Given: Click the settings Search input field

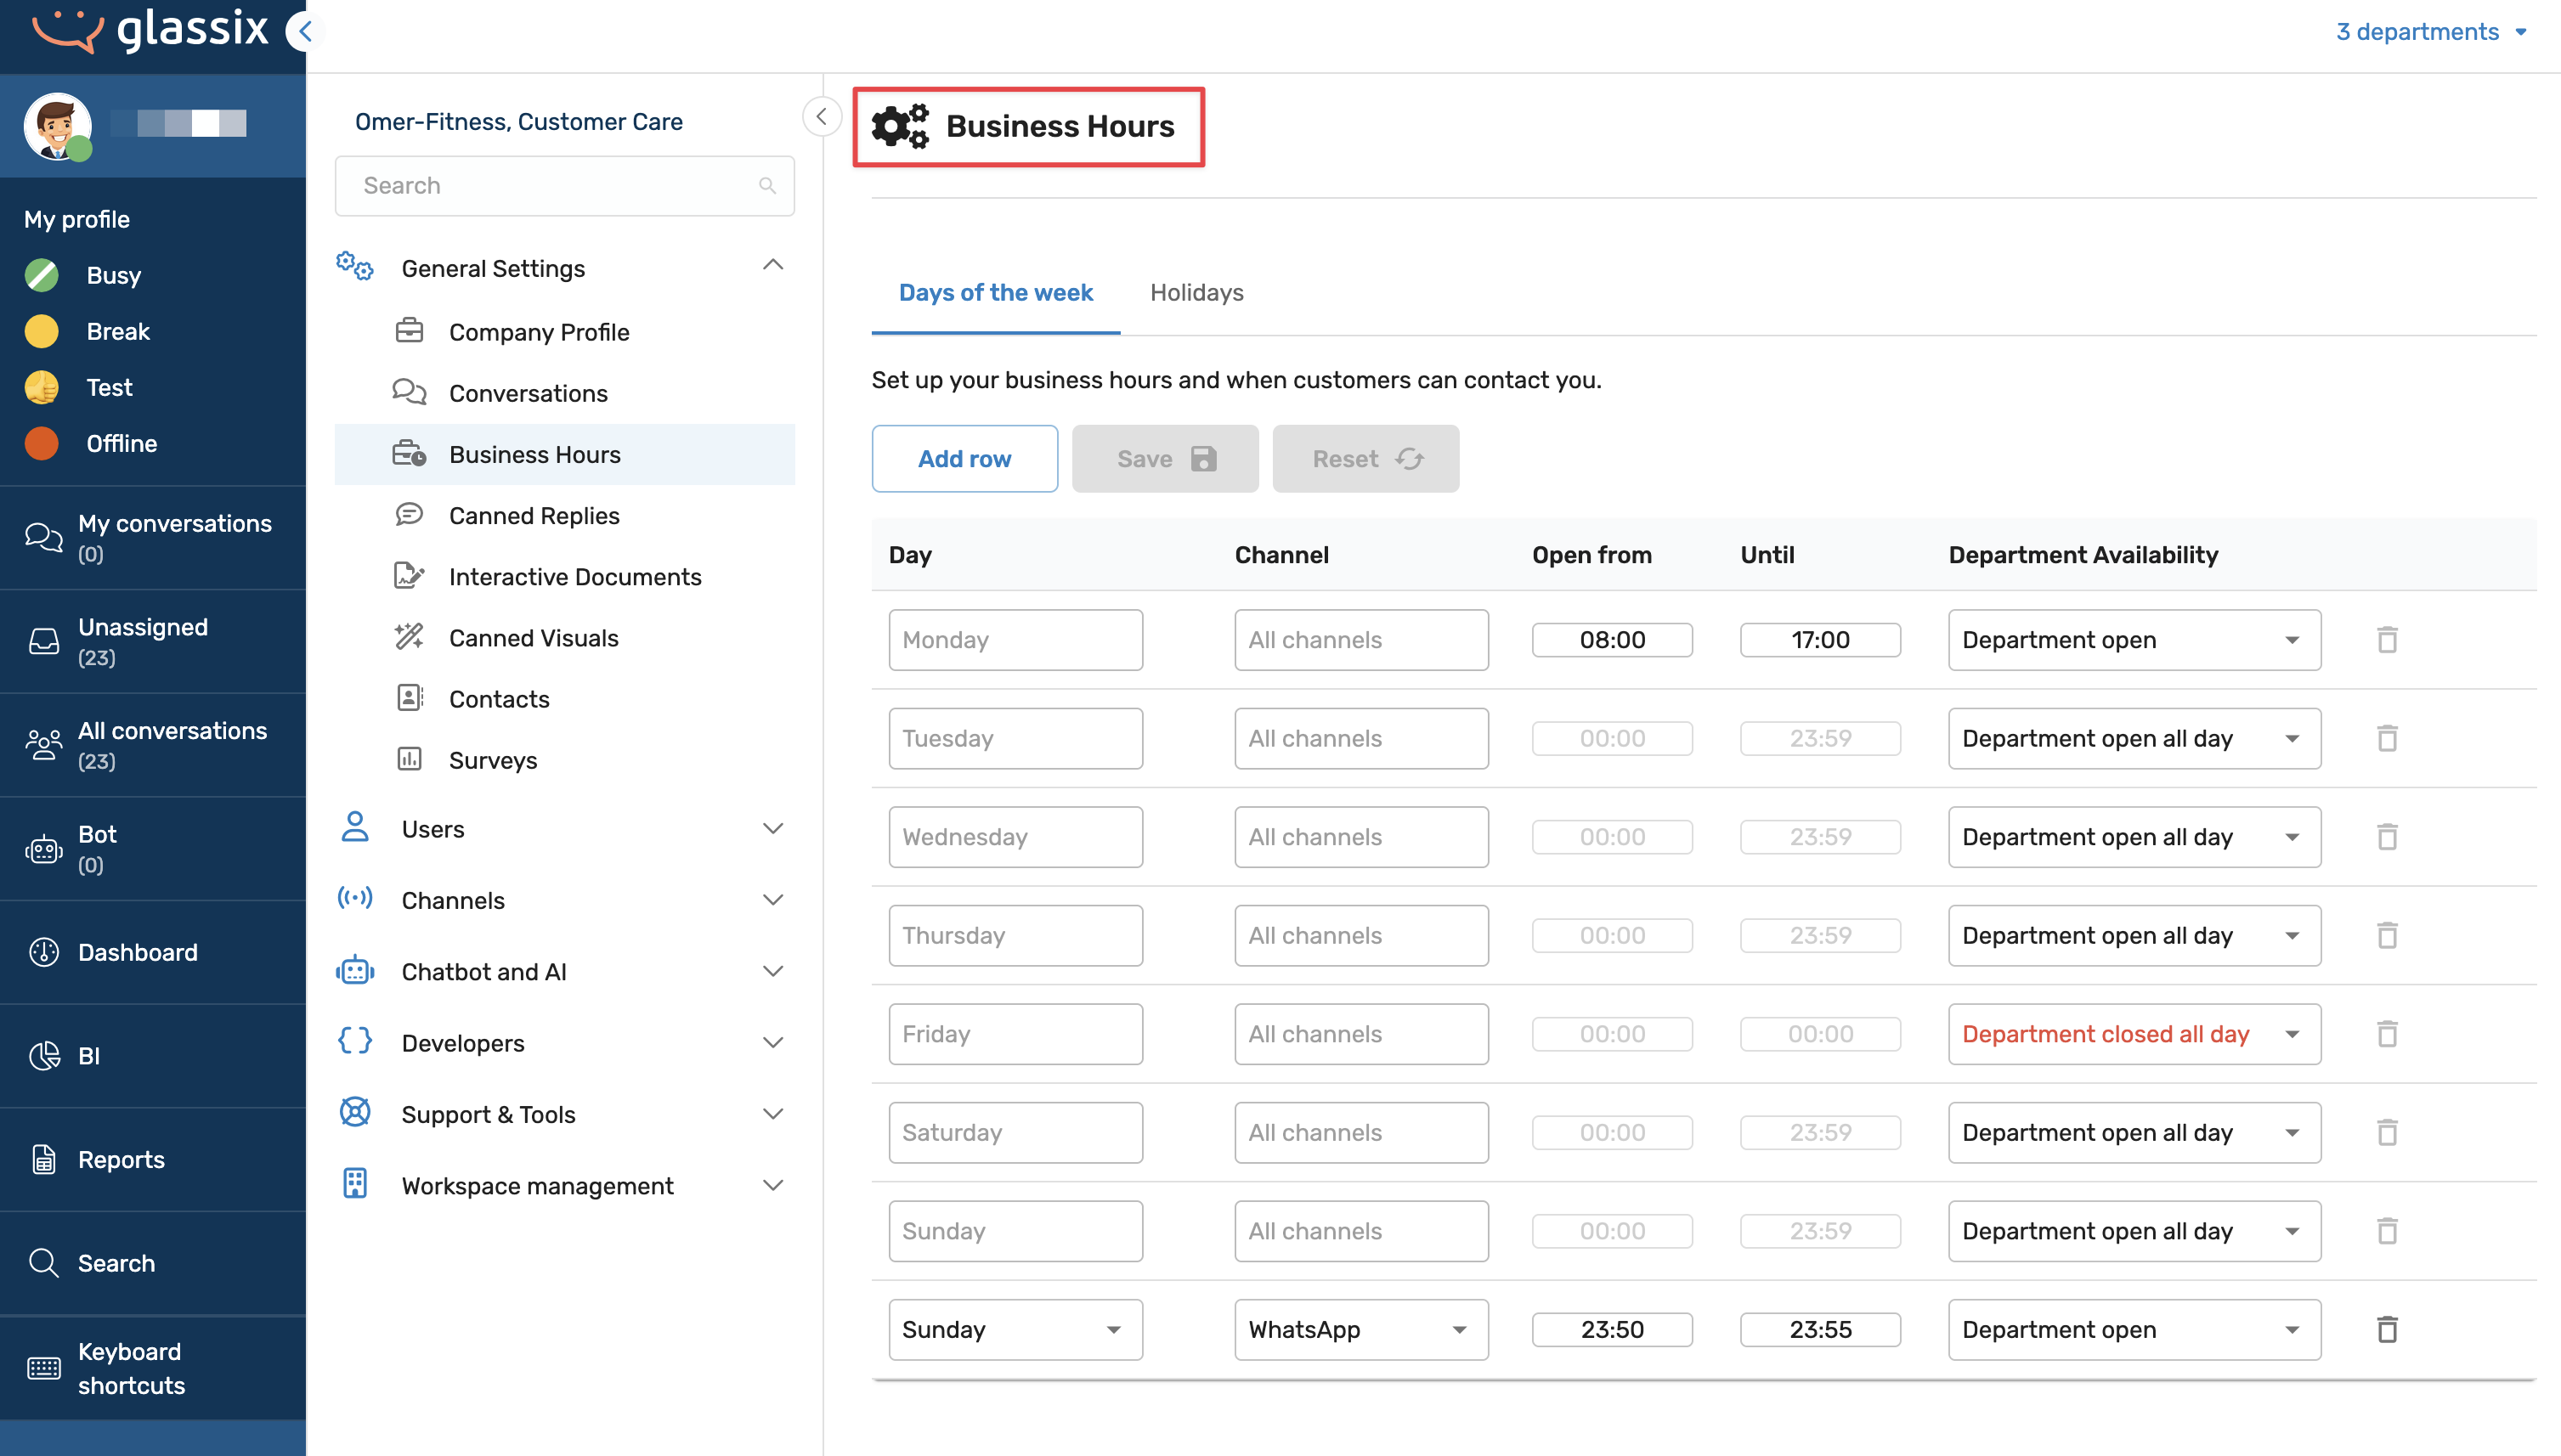Looking at the screenshot, I should click(555, 186).
